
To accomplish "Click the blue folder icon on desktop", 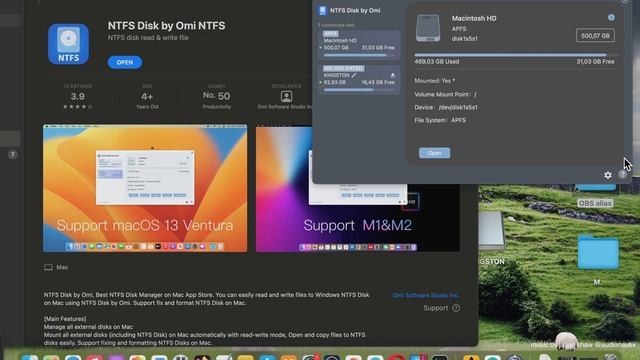I will click(598, 252).
